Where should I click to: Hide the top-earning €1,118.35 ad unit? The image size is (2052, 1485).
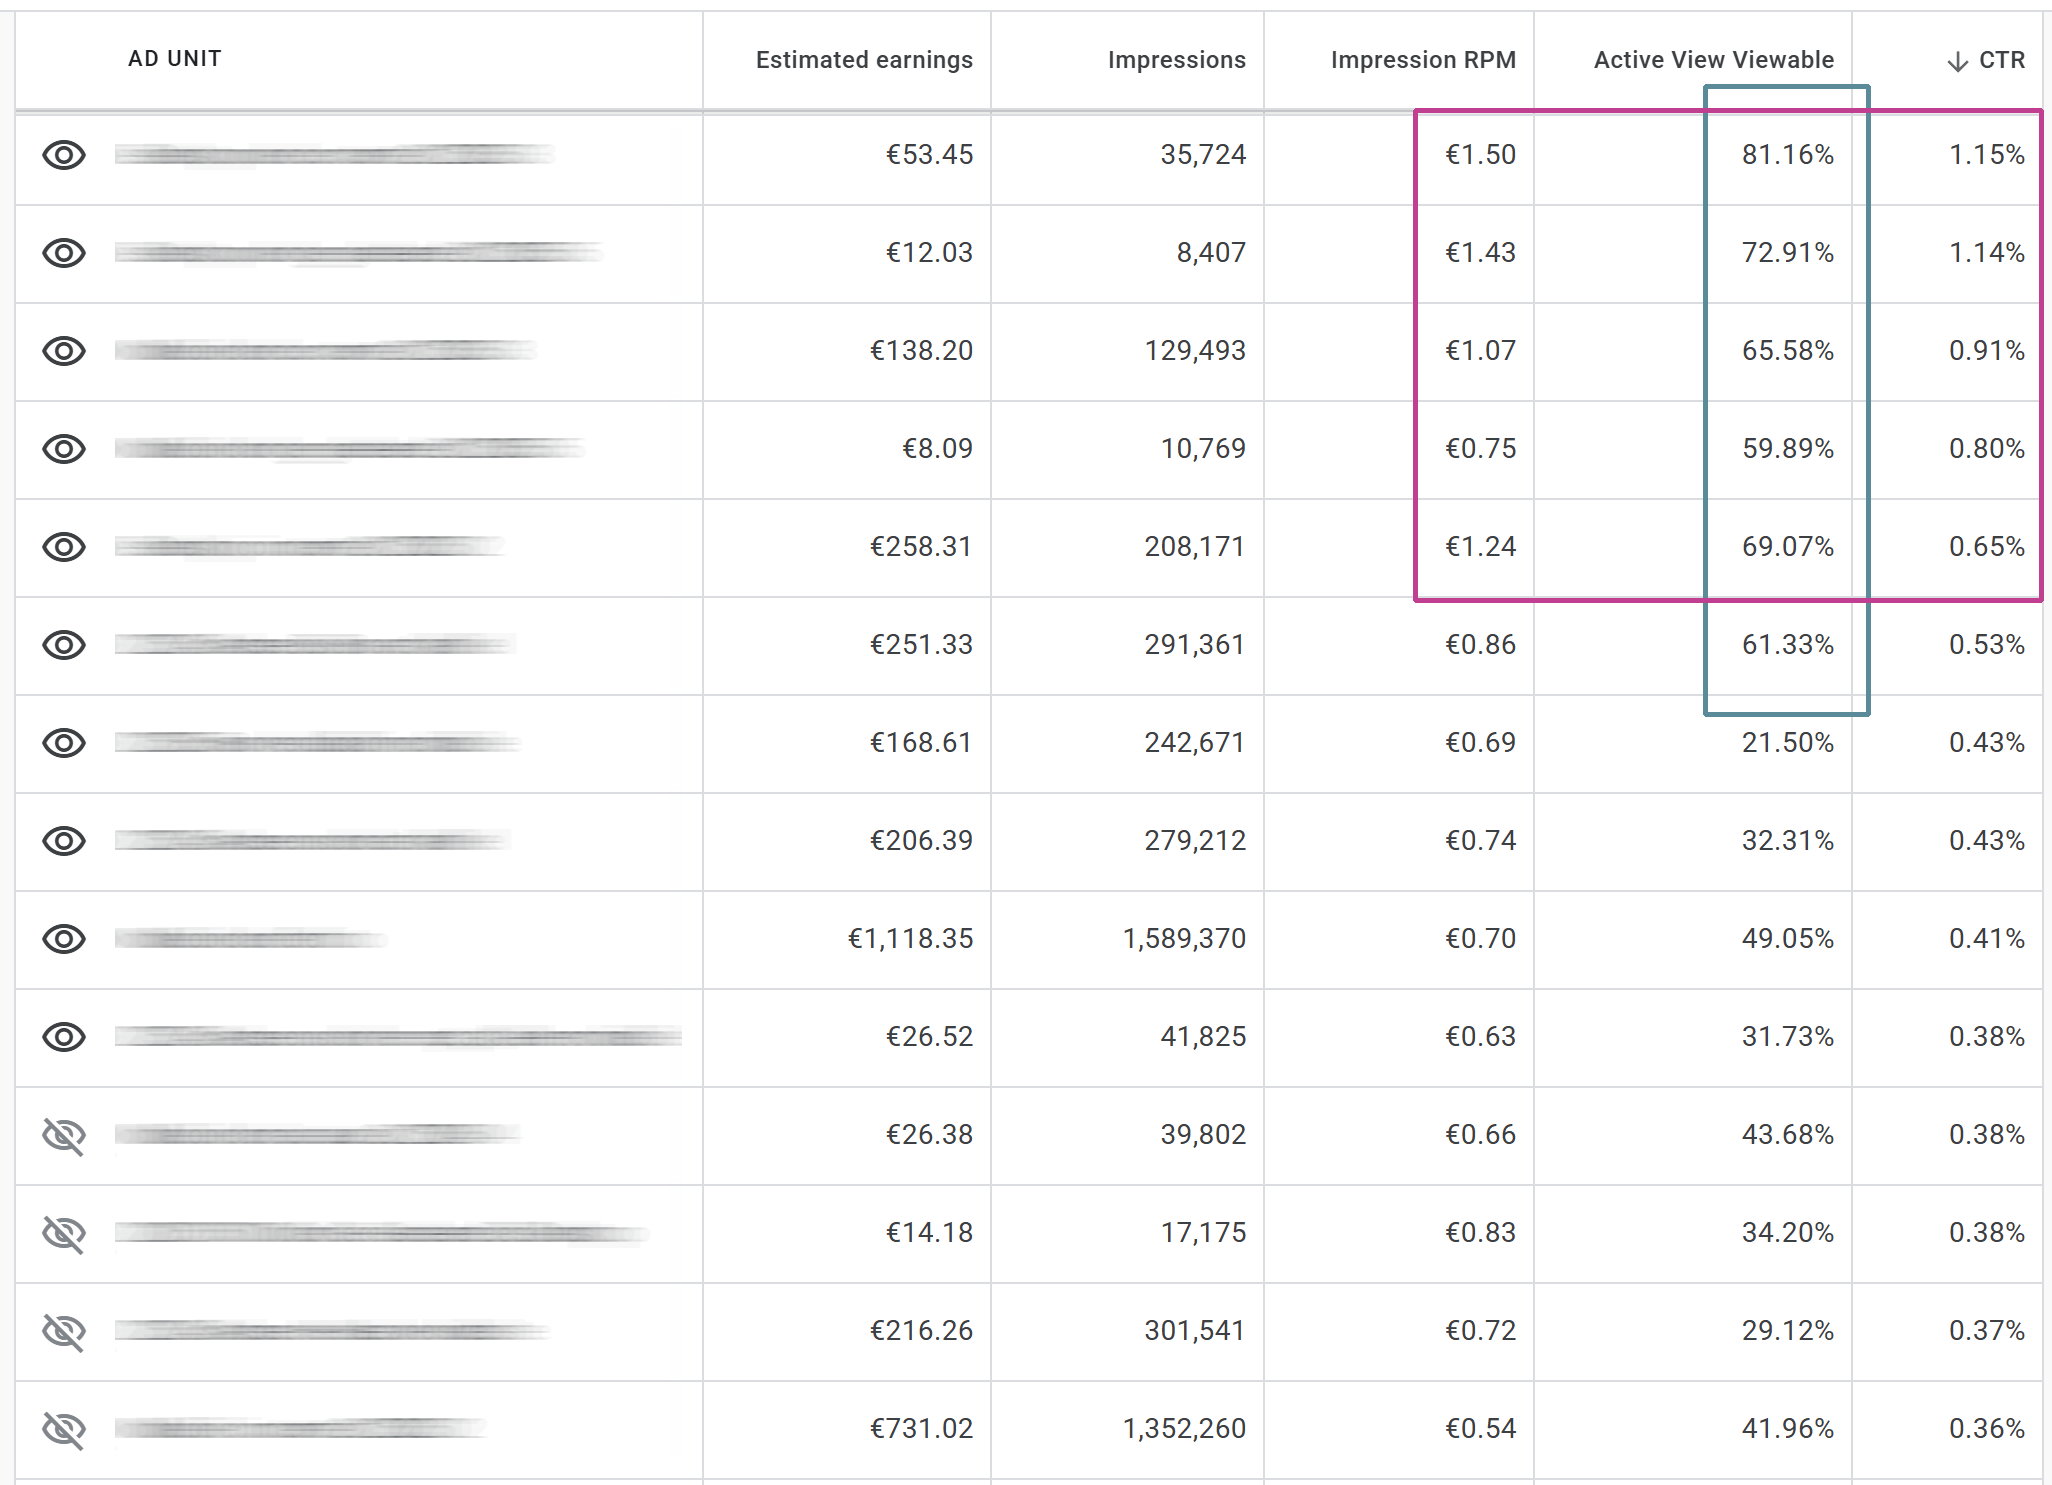64,939
